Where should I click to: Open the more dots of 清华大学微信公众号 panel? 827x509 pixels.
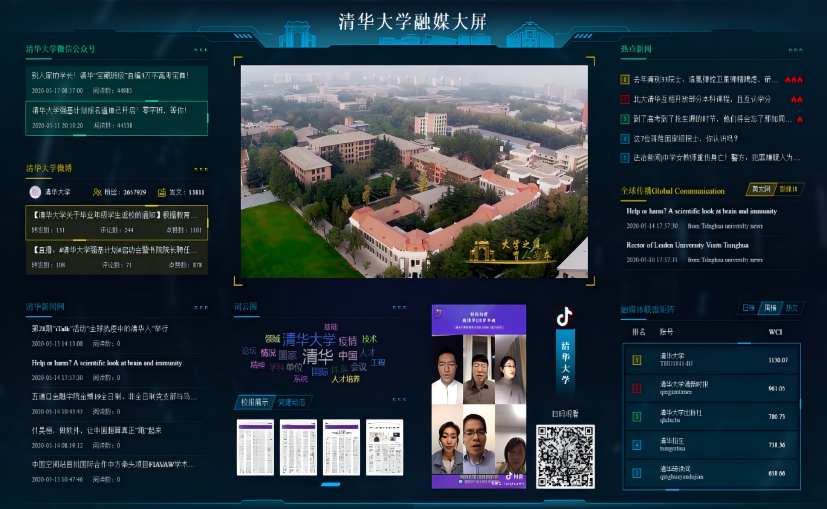coord(201,50)
